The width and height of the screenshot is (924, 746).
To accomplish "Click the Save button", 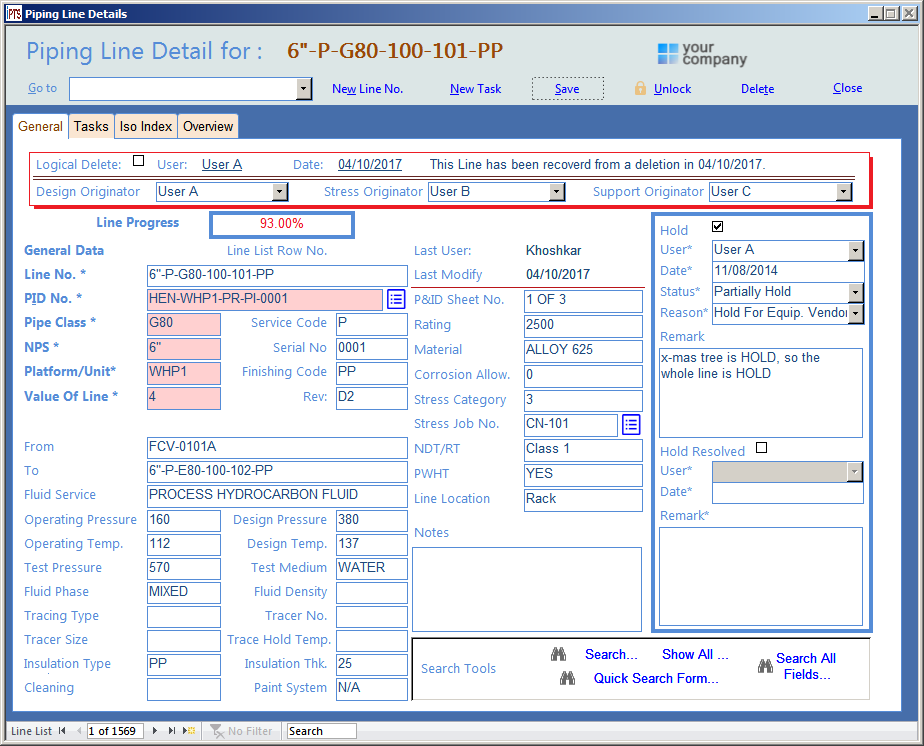I will click(x=567, y=89).
